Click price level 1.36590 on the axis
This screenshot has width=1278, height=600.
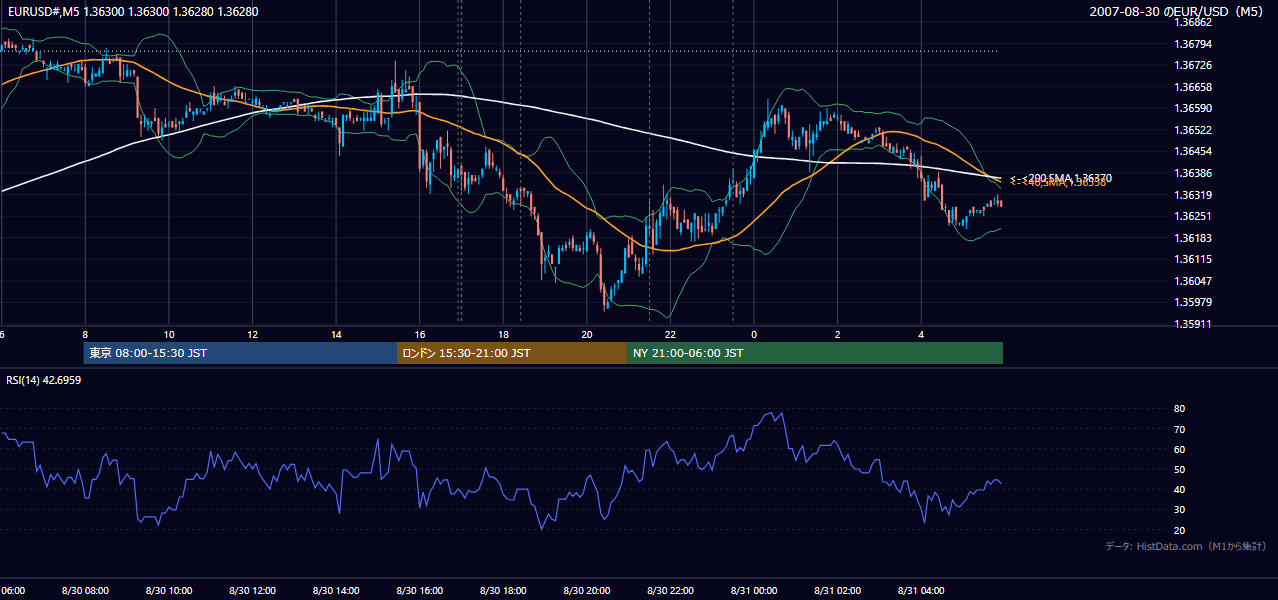1192,108
